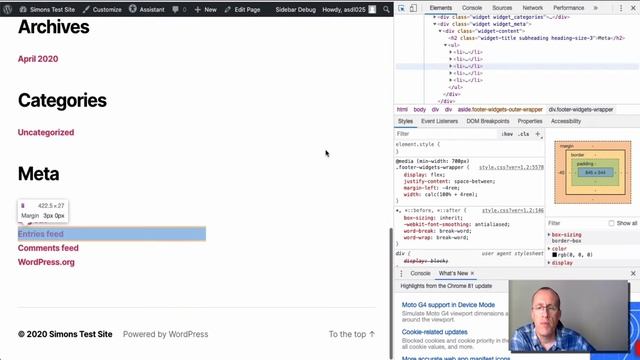Image resolution: width=640 pixels, height=360 pixels.
Task: Jump using To the top link
Action: click(352, 334)
